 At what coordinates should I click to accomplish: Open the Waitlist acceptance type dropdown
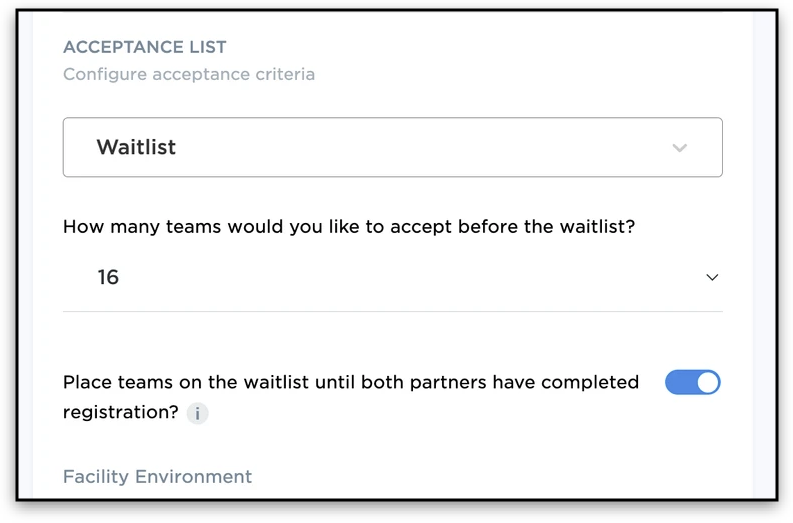pyautogui.click(x=392, y=147)
